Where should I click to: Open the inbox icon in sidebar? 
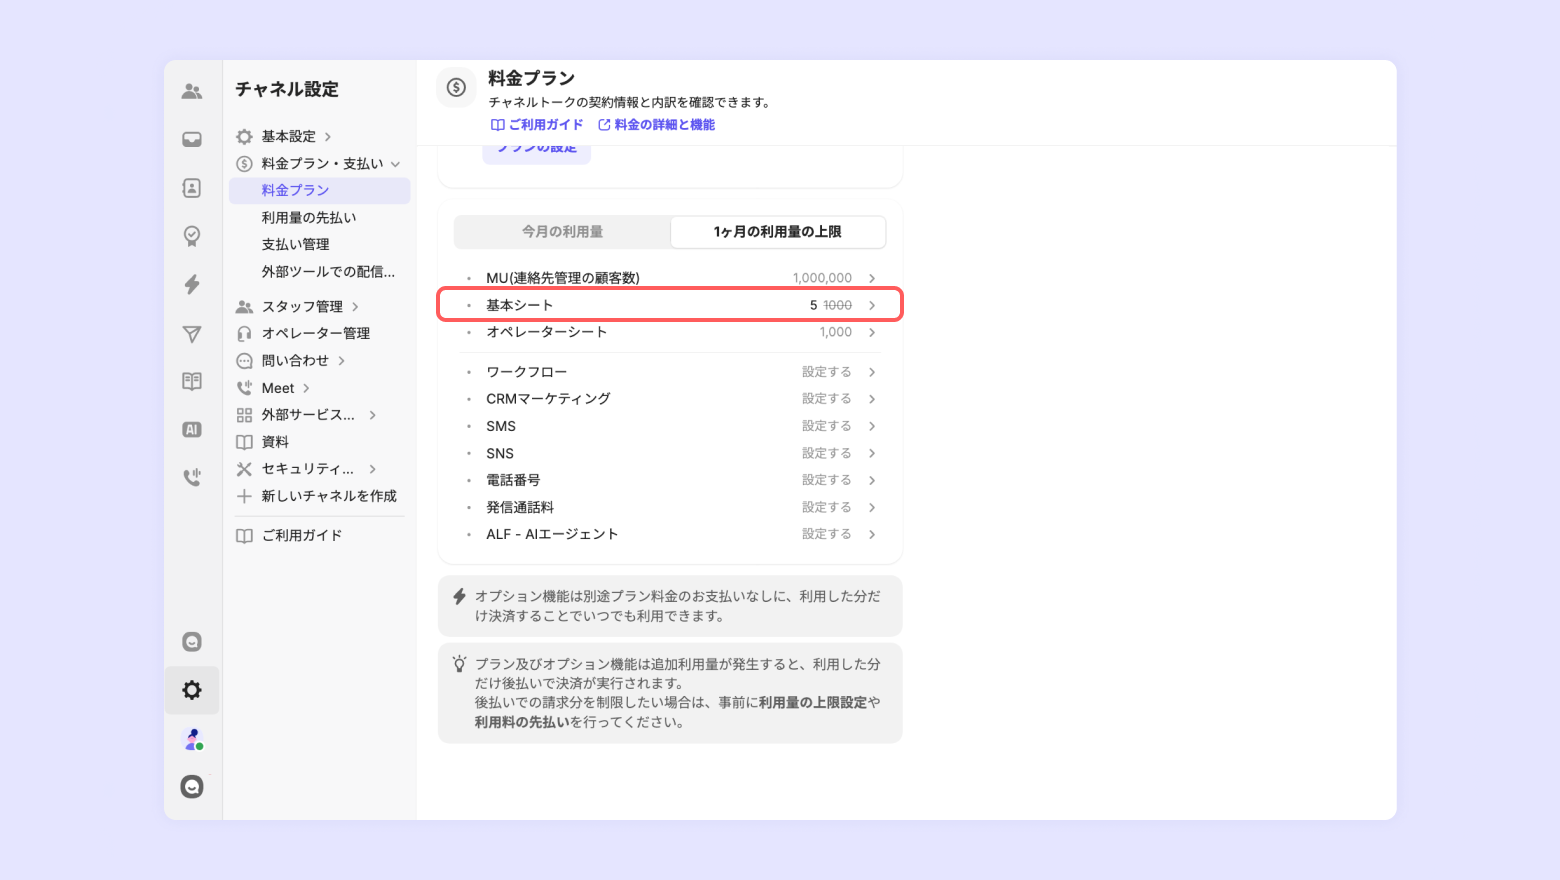tap(192, 139)
